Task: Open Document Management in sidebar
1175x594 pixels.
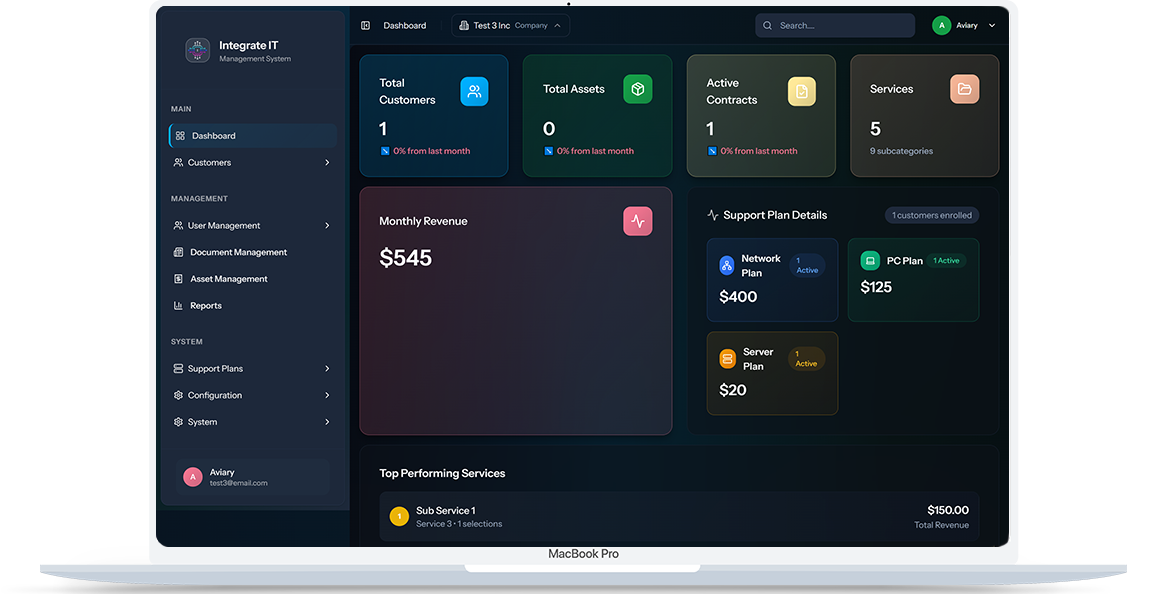Action: tap(238, 253)
